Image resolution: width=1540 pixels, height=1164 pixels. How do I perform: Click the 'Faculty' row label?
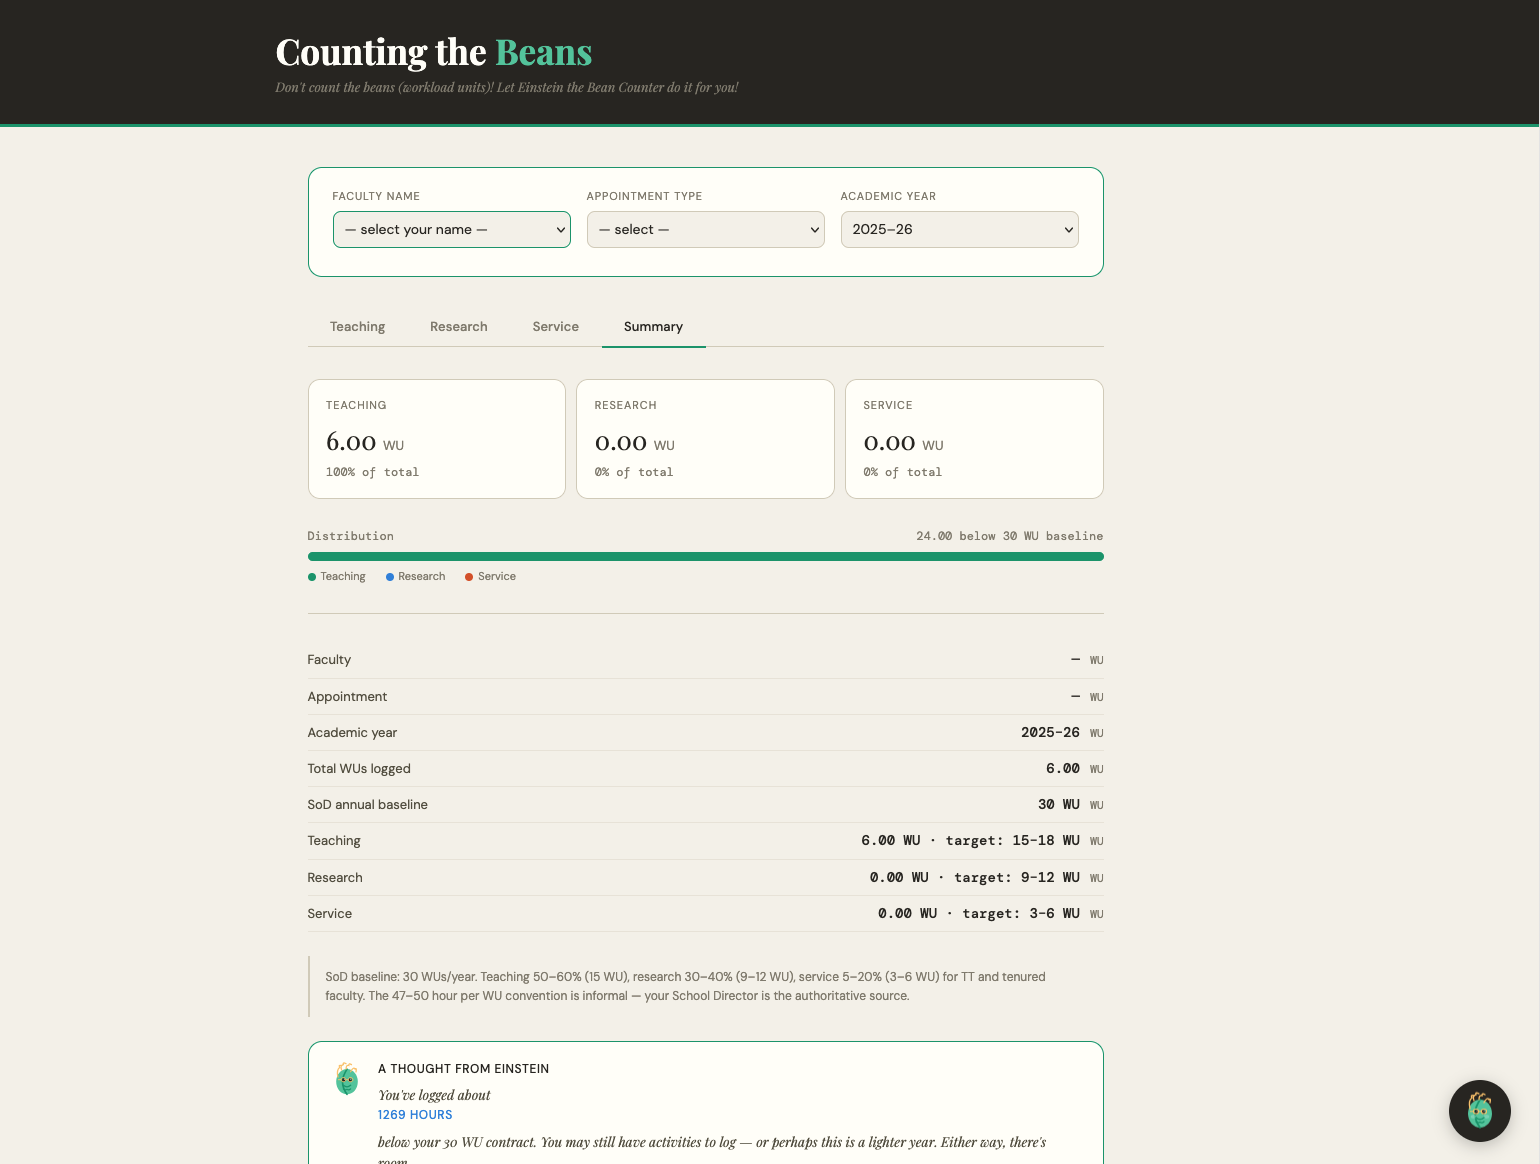(329, 660)
